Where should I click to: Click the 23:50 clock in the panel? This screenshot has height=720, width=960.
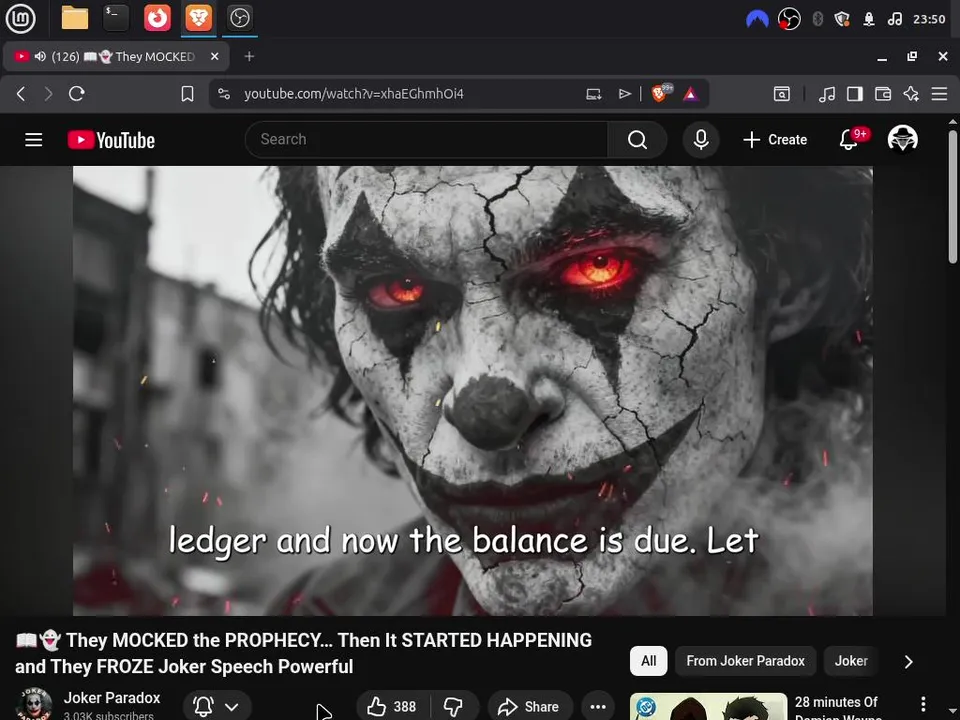pyautogui.click(x=929, y=19)
